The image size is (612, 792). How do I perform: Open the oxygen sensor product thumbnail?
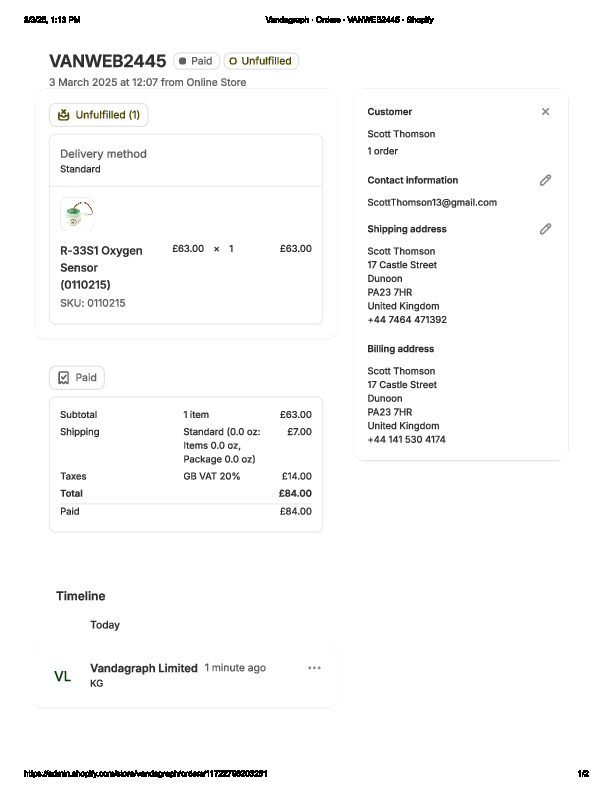point(77,214)
